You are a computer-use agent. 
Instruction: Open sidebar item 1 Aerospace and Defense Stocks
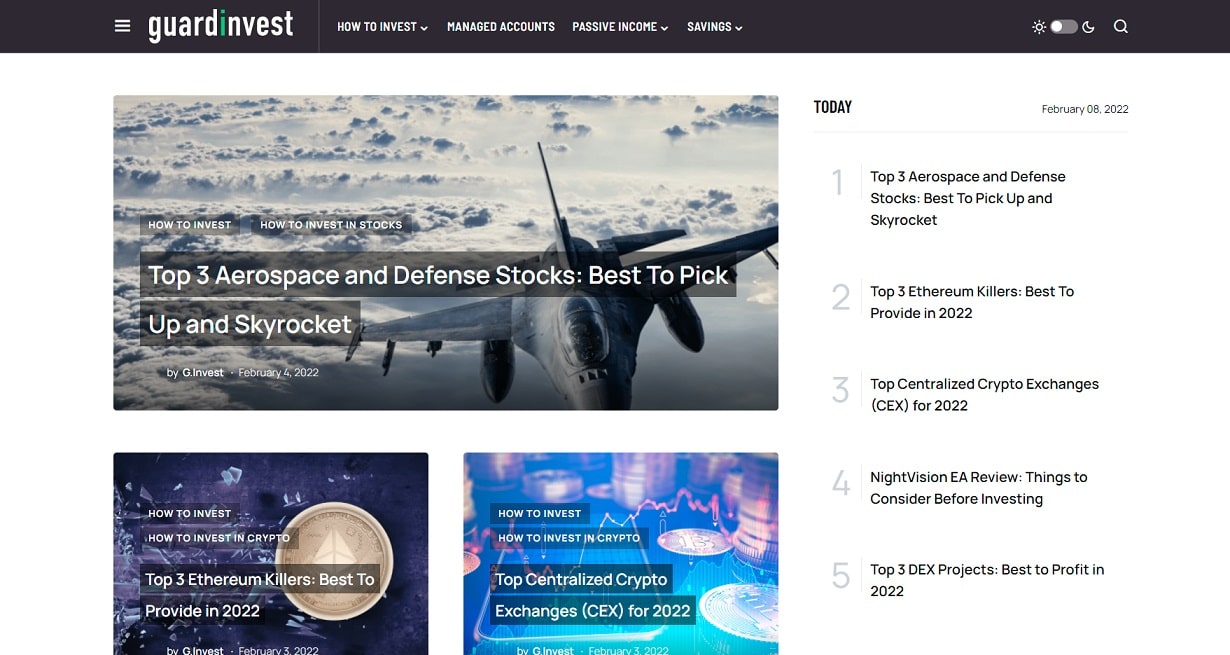click(x=968, y=198)
